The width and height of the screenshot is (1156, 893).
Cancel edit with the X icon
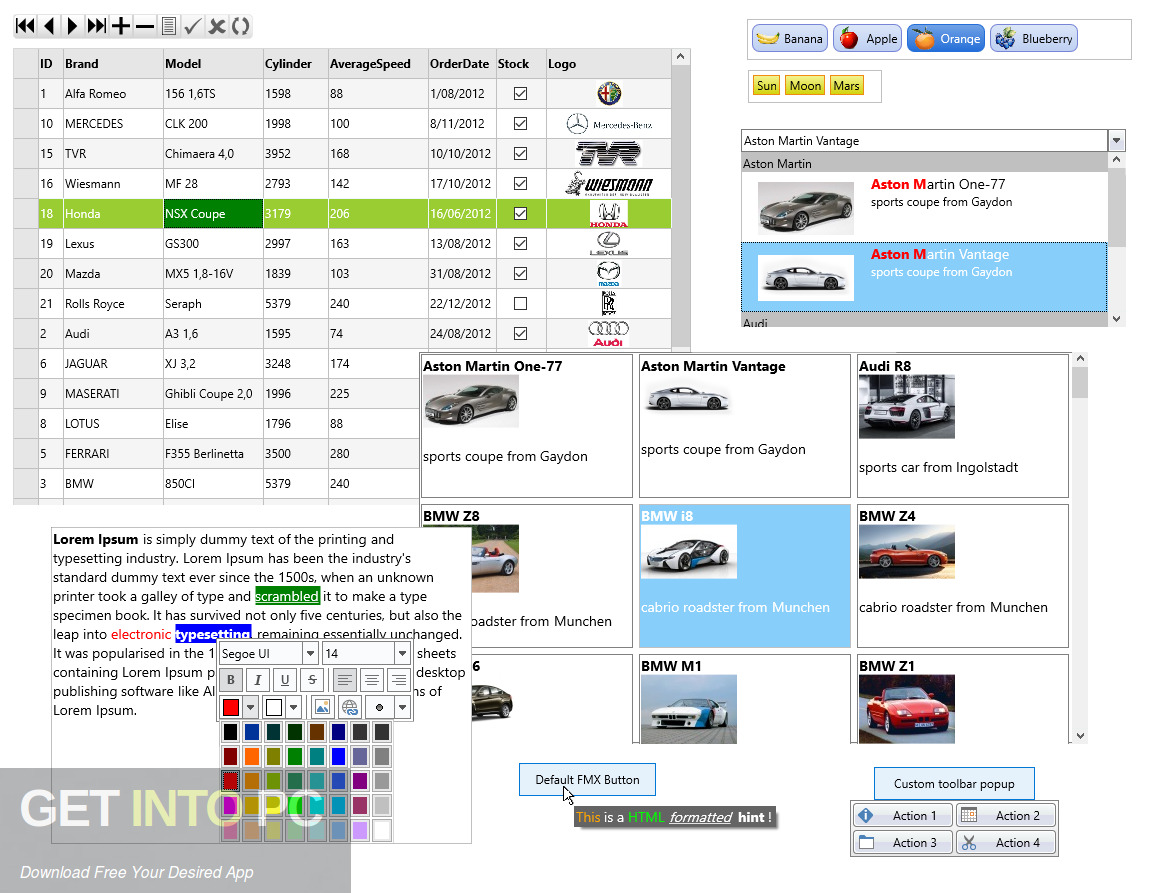point(217,26)
